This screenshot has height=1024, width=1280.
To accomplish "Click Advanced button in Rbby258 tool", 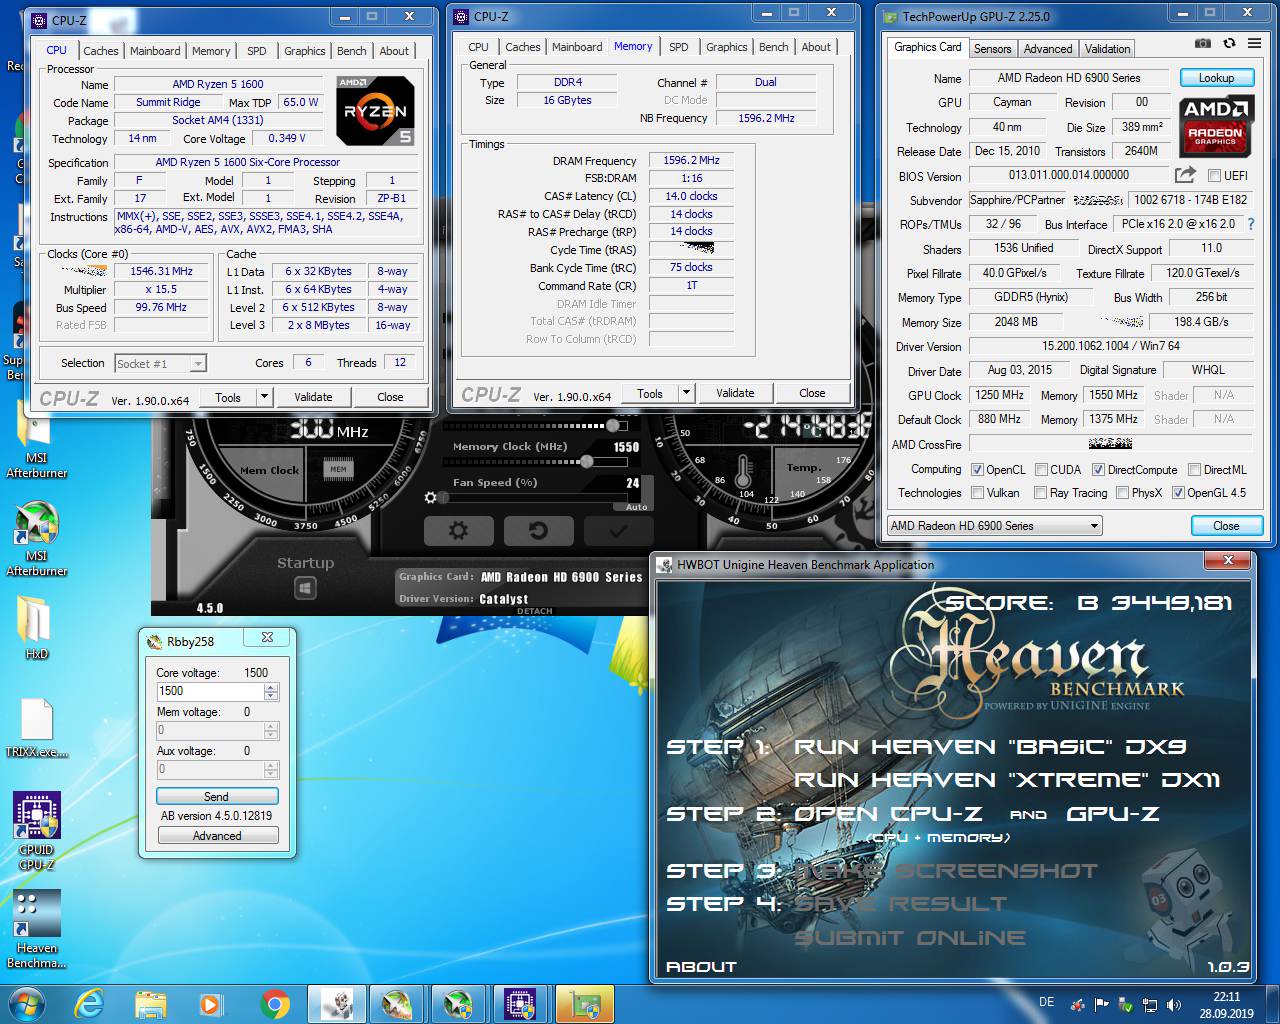I will pyautogui.click(x=216, y=836).
